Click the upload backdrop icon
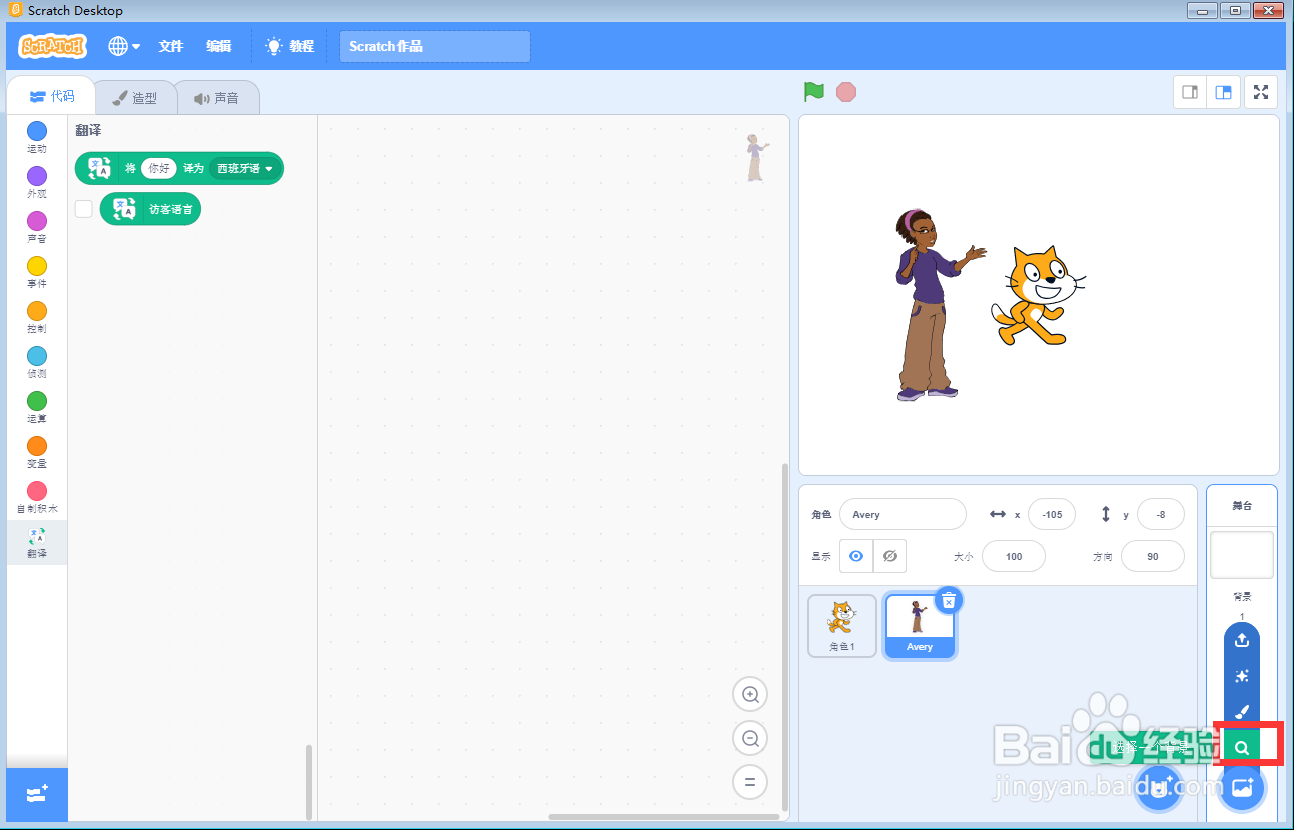This screenshot has height=830, width=1294. coord(1242,640)
